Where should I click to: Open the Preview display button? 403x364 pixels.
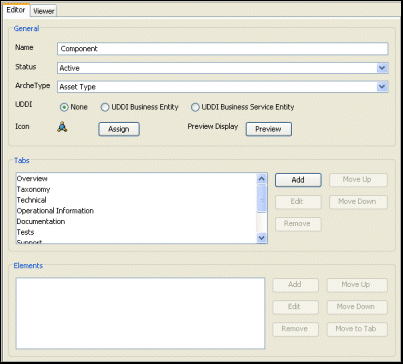click(269, 129)
